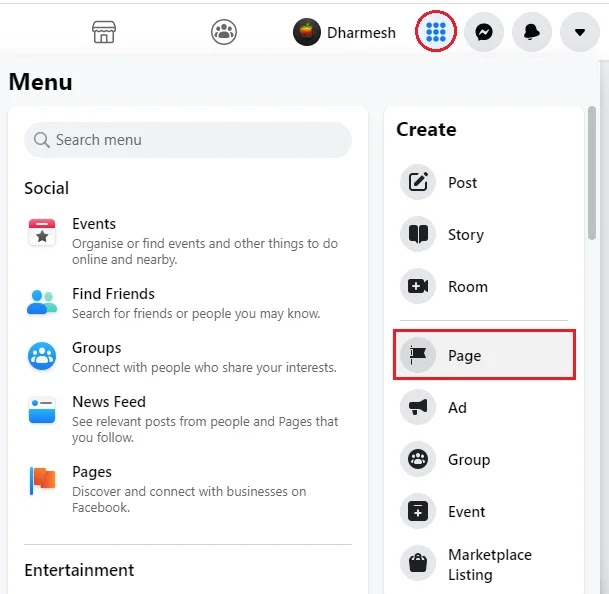Click 'Connect with people who share' description
The image size is (609, 594).
click(204, 368)
